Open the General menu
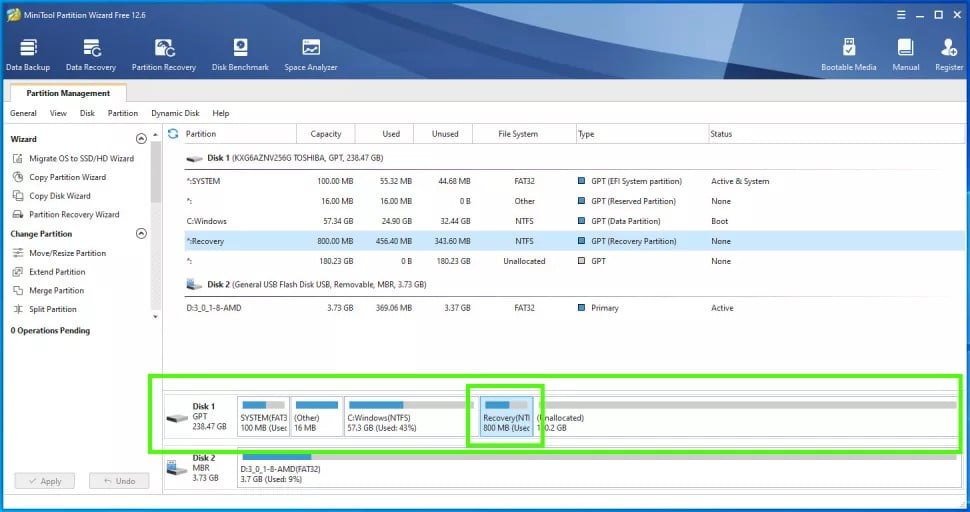This screenshot has height=512, width=970. pos(24,113)
